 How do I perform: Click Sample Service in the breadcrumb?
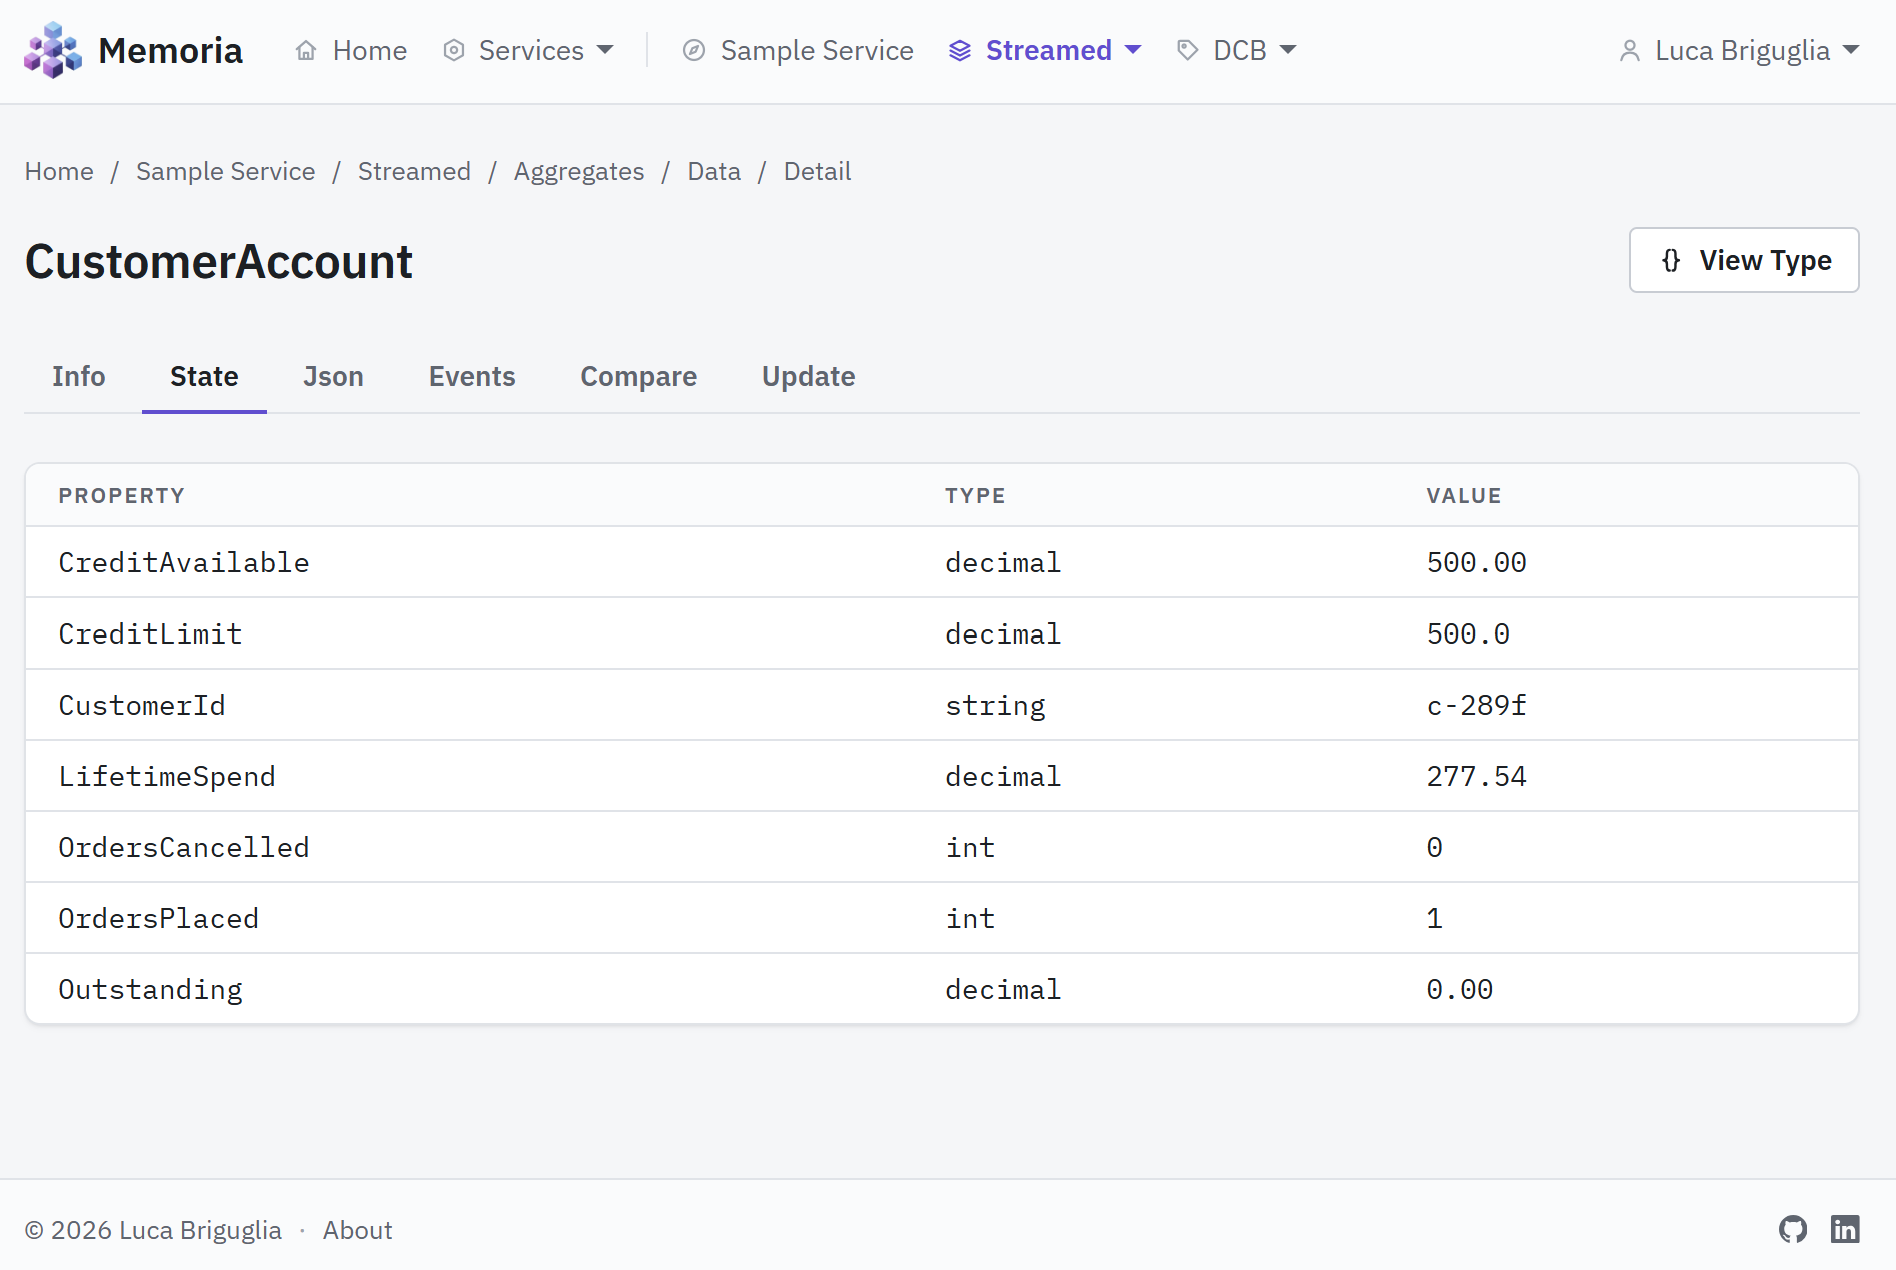[x=225, y=171]
